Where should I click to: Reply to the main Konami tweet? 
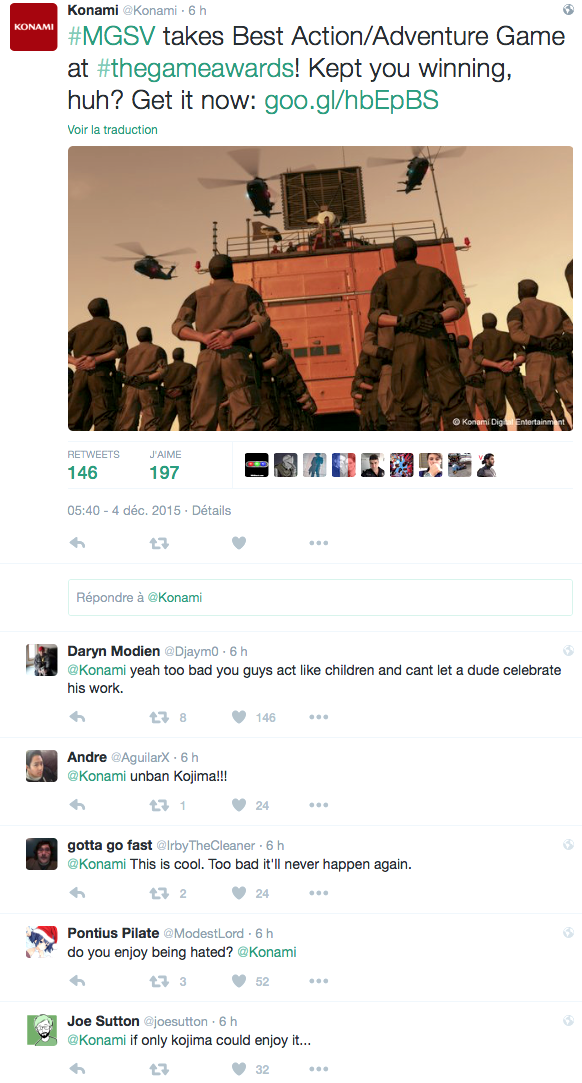(x=77, y=544)
